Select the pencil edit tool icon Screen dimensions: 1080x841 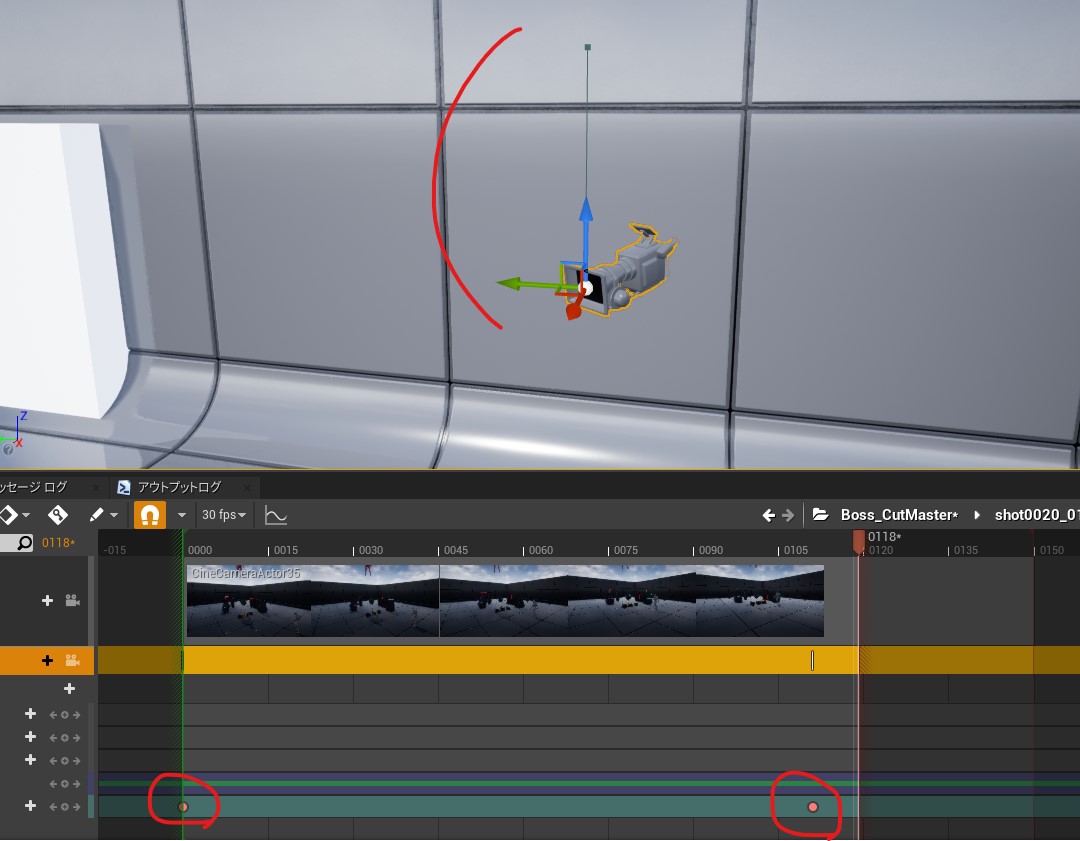click(96, 515)
